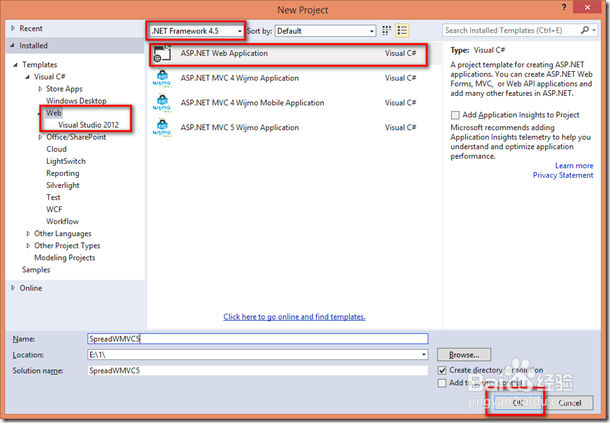The height and width of the screenshot is (423, 610).
Task: Select the Silverlight category
Action: coord(63,185)
